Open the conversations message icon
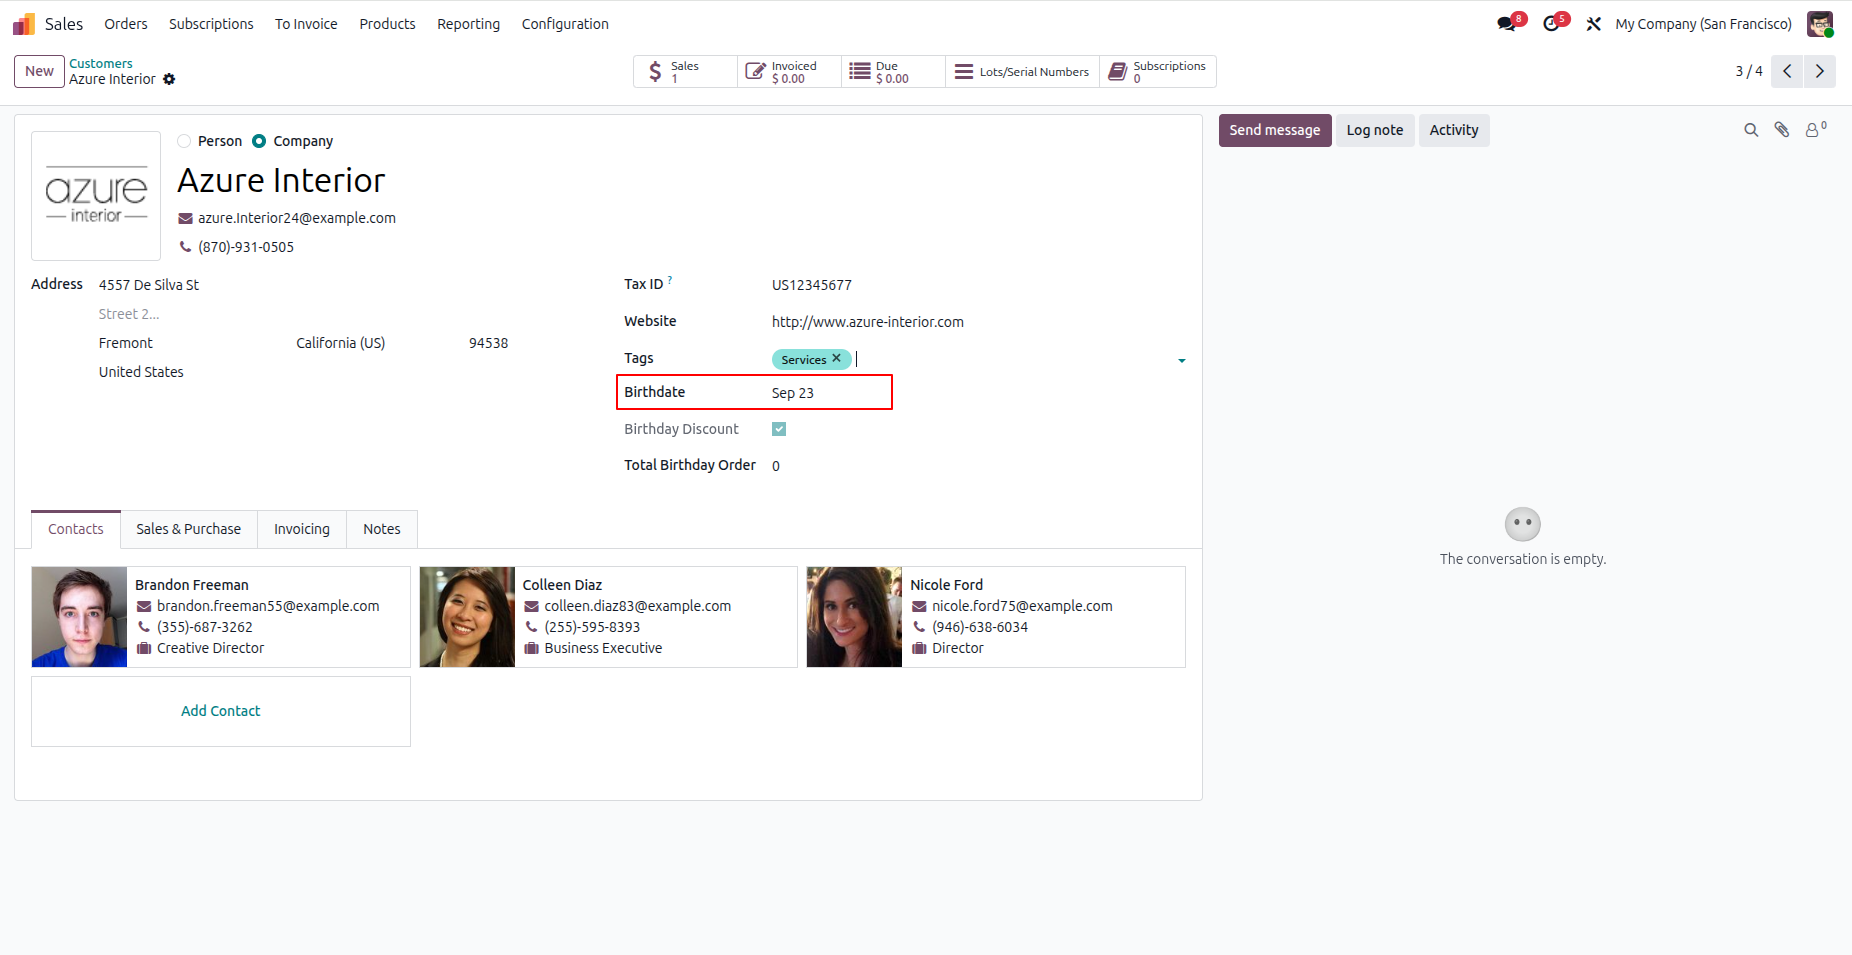This screenshot has height=955, width=1852. [1506, 24]
